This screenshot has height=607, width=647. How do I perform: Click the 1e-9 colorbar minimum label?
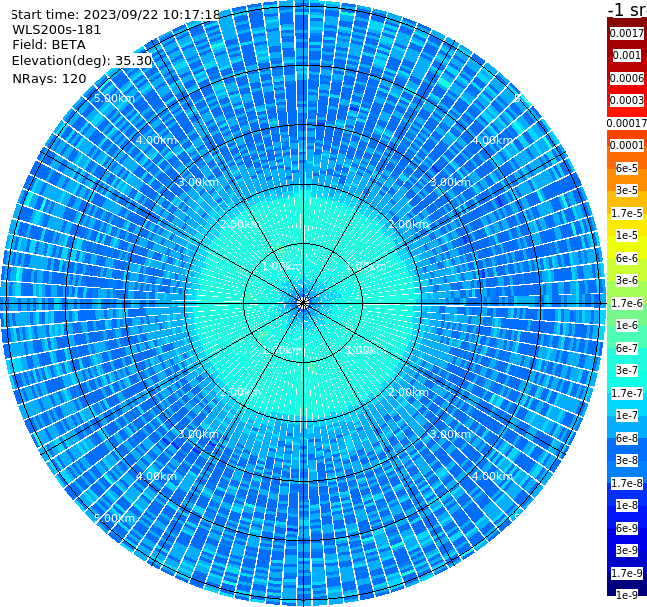[x=627, y=595]
